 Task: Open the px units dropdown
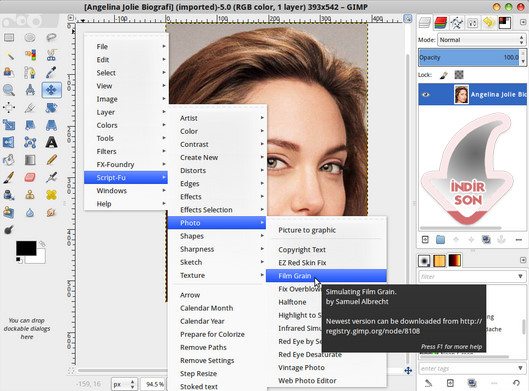[124, 384]
